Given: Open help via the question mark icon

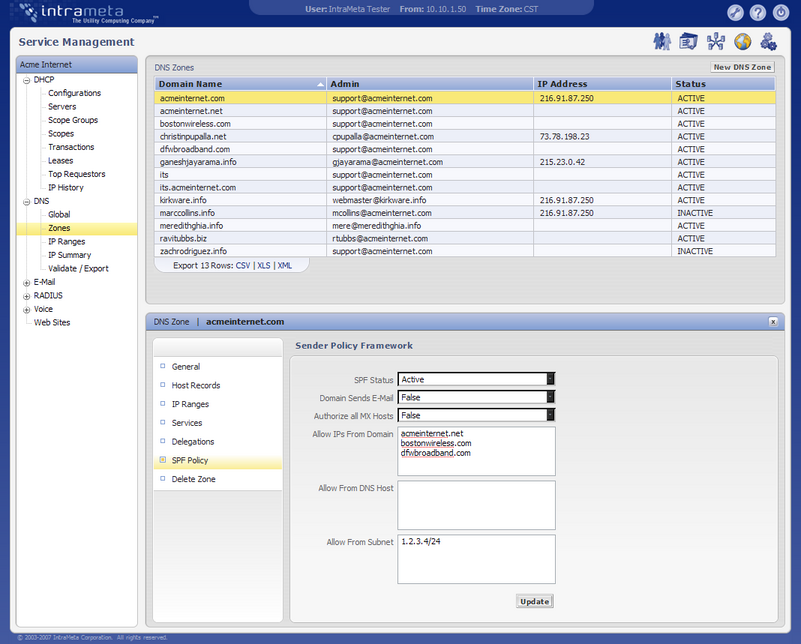Looking at the screenshot, I should [x=758, y=12].
